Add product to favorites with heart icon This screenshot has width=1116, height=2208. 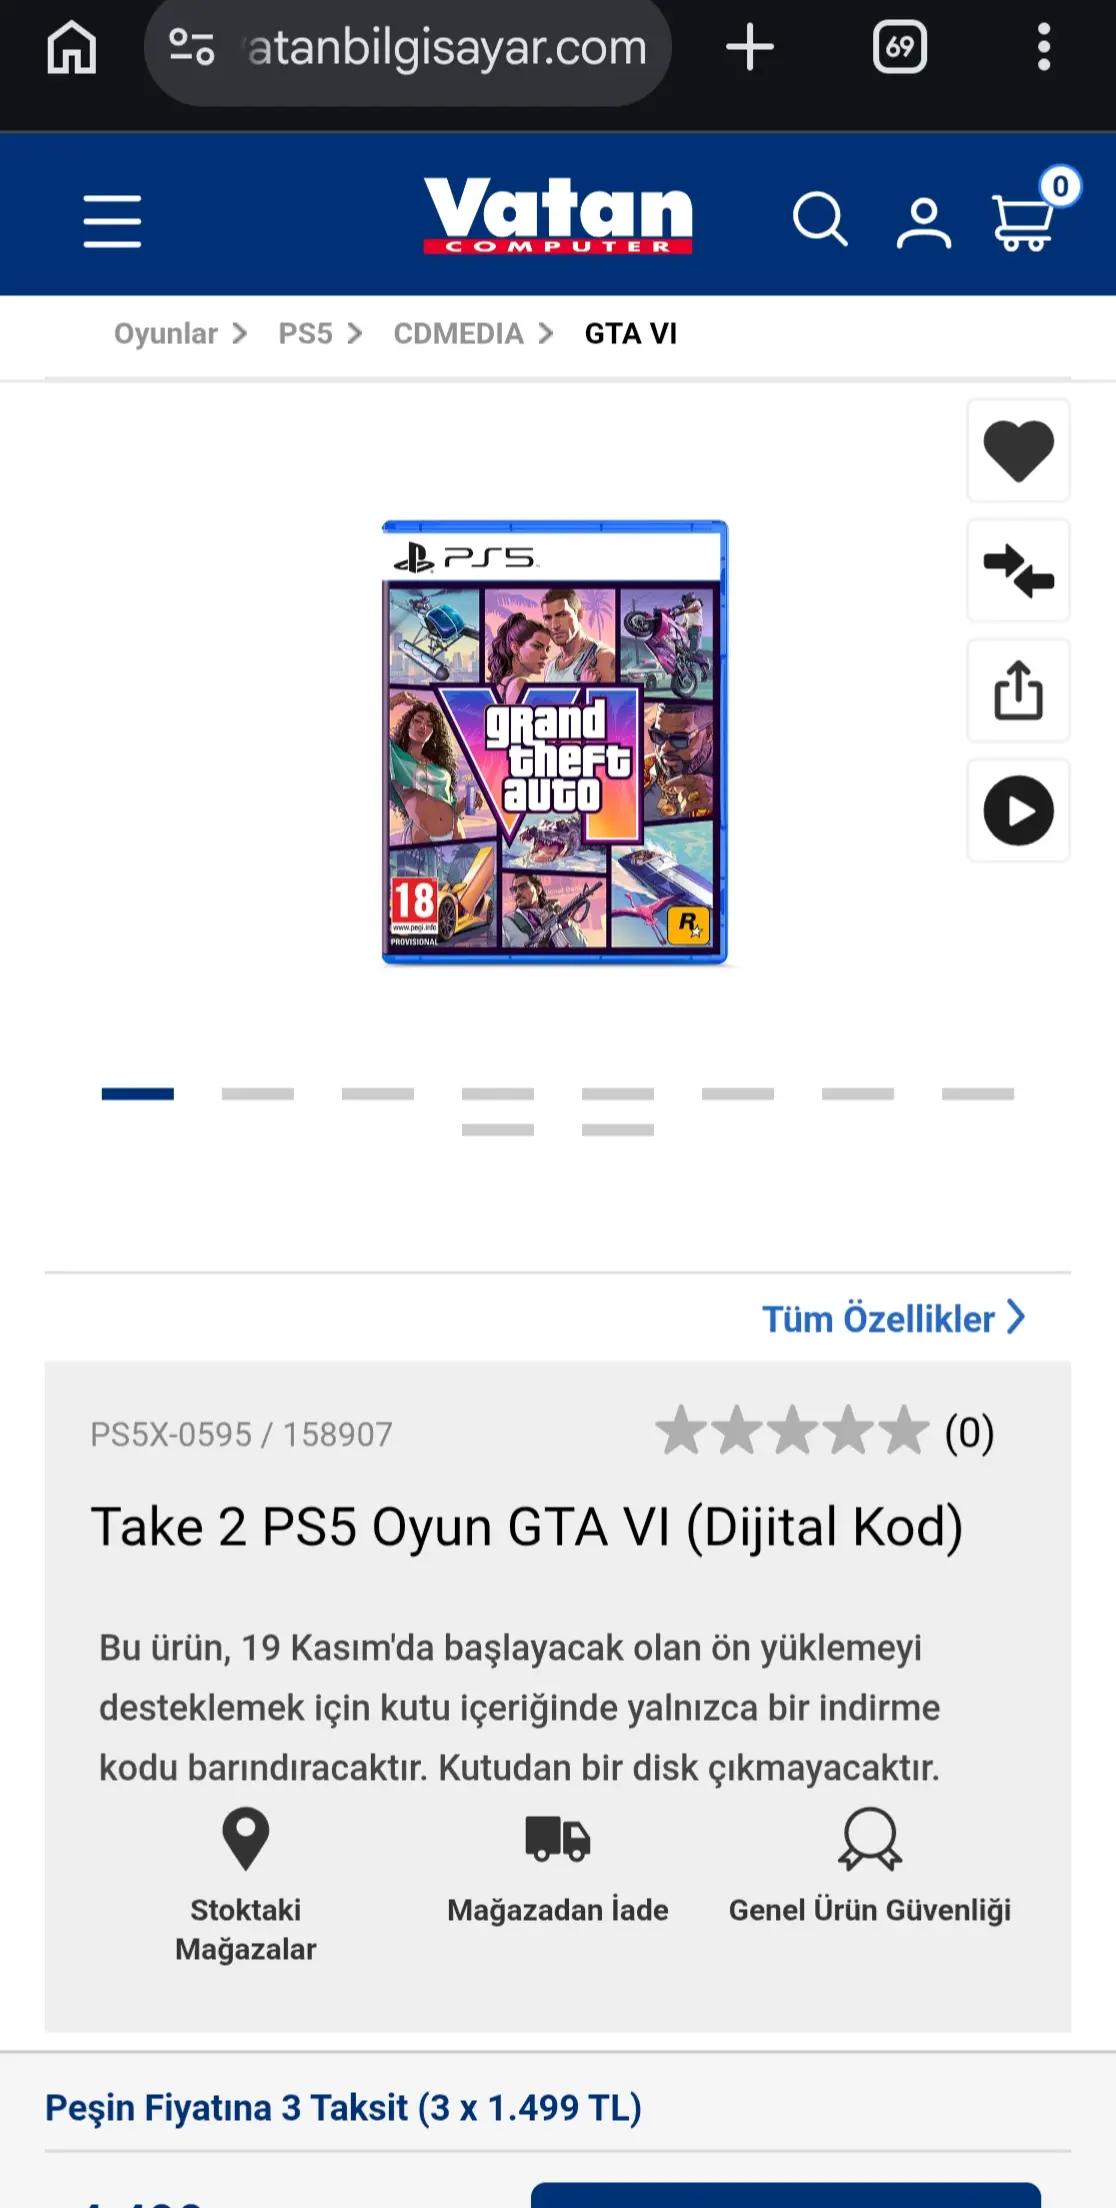click(x=1018, y=451)
